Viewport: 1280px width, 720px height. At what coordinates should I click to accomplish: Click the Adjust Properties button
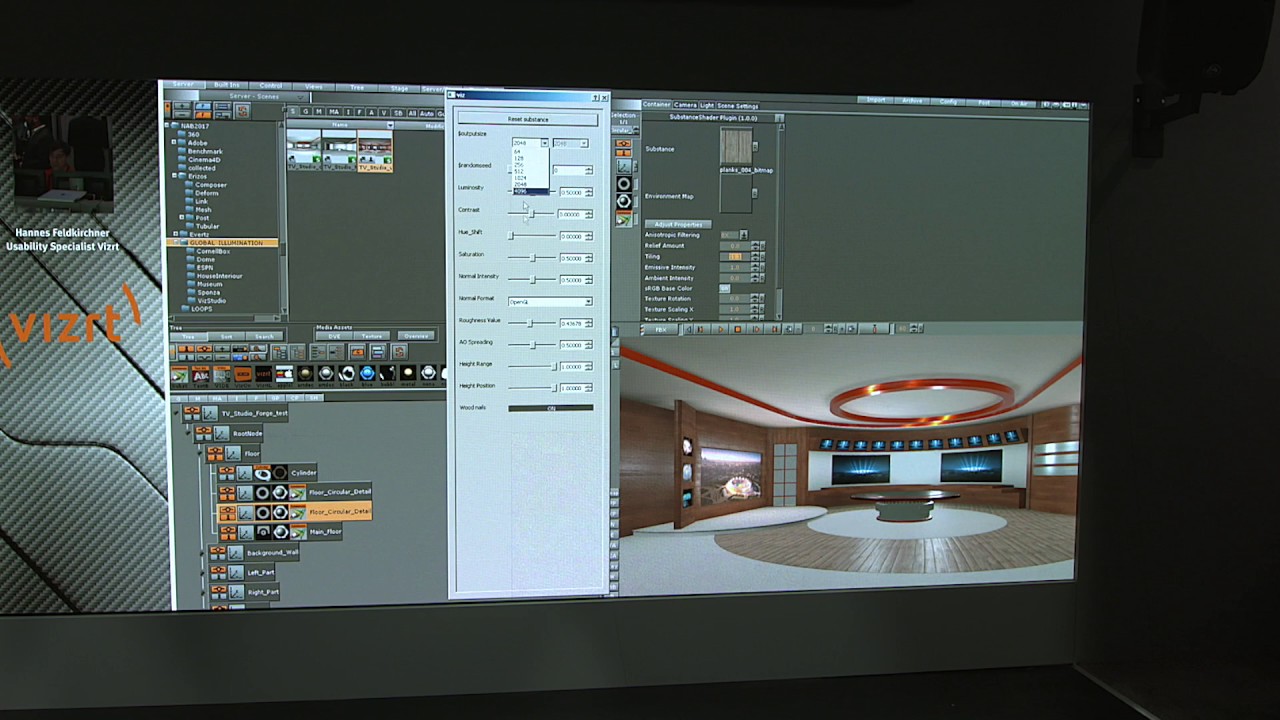679,224
